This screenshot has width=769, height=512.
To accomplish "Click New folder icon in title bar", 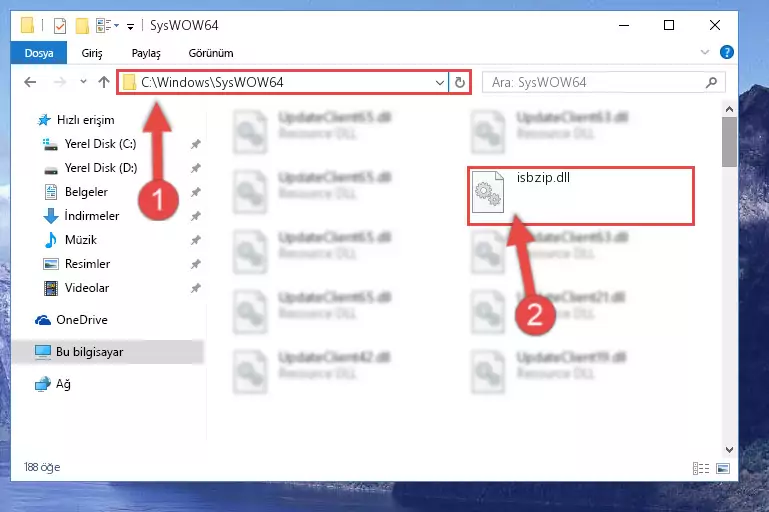I will 82,25.
